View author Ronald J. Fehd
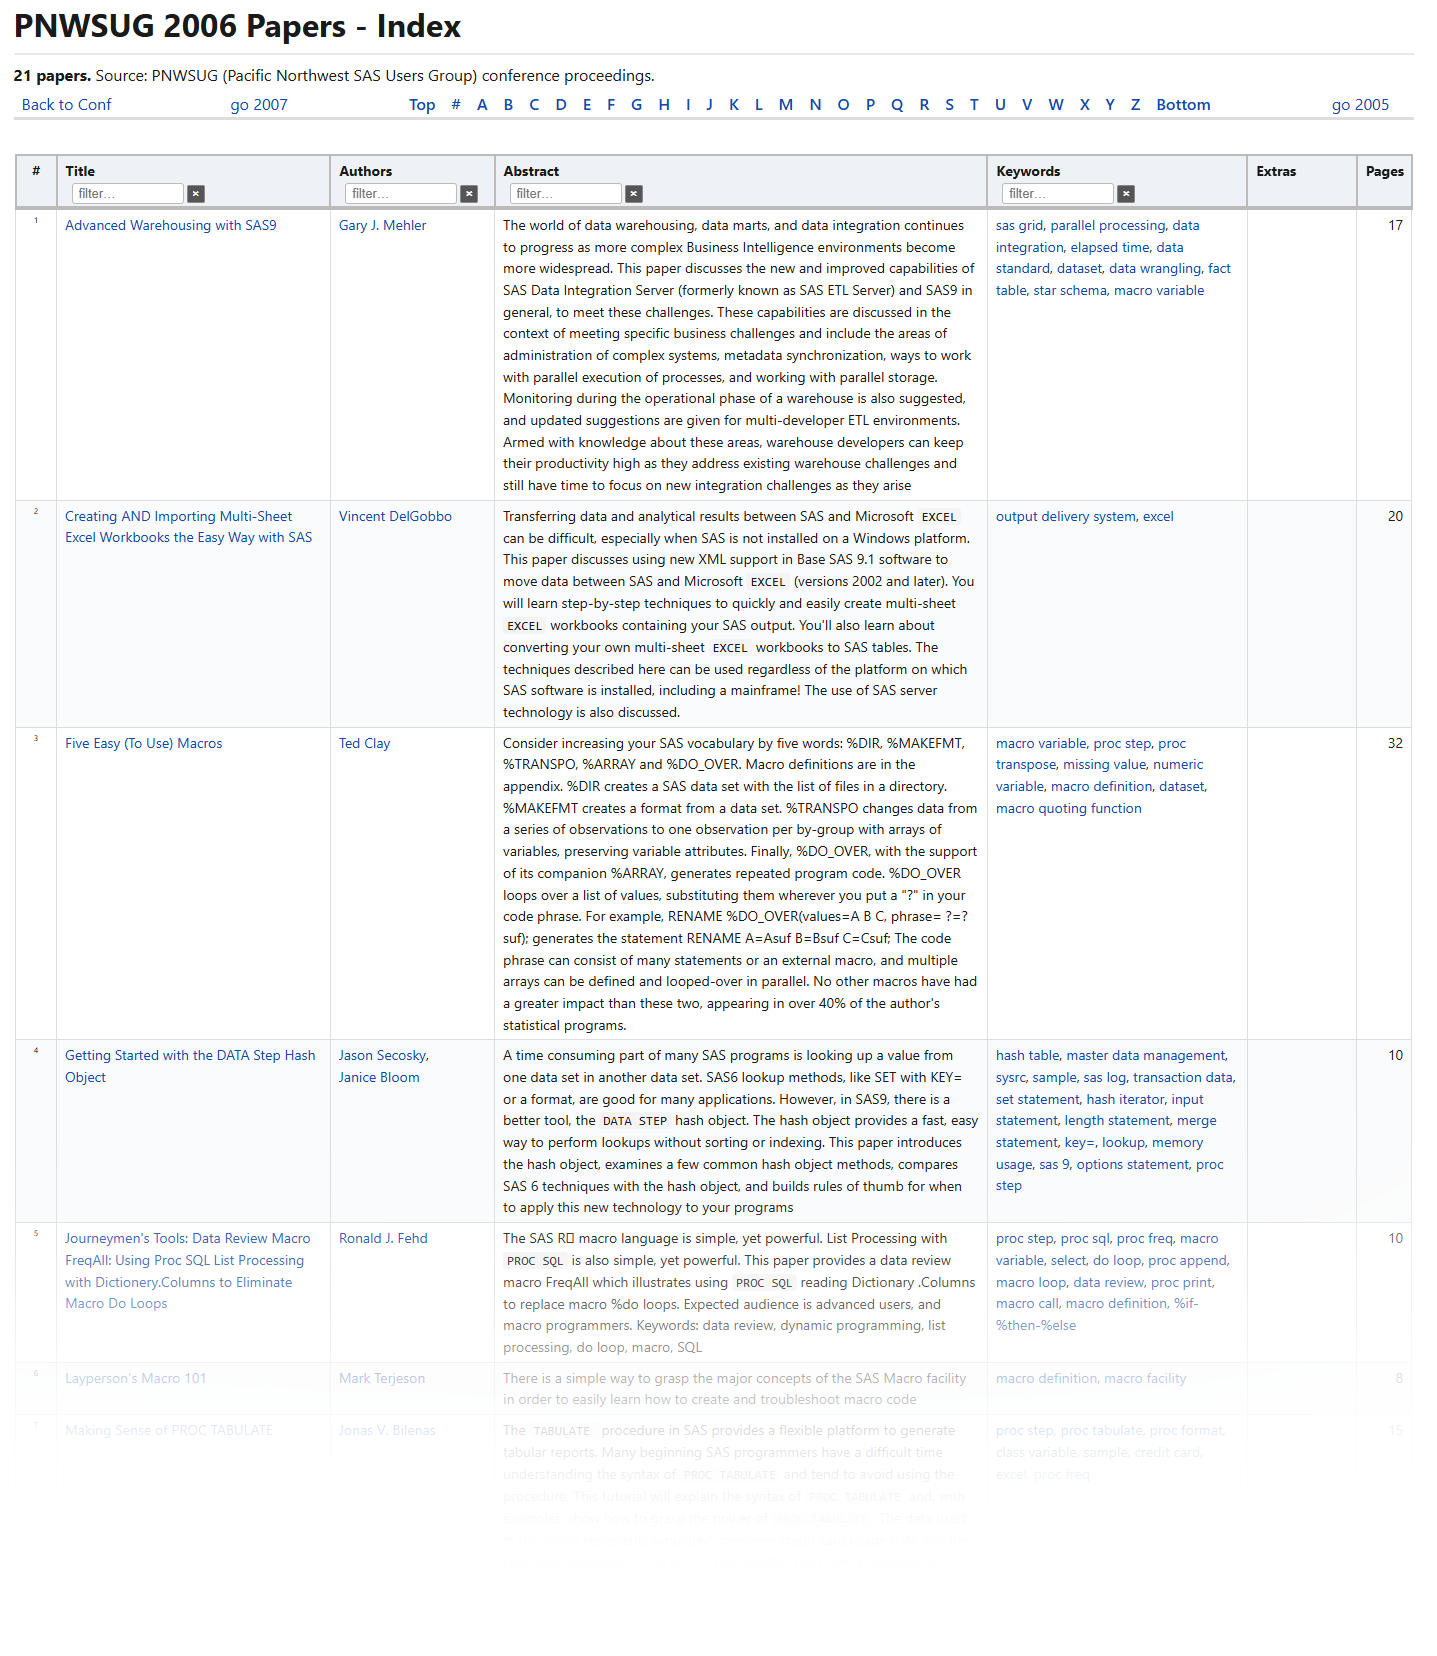The height and width of the screenshot is (1656, 1437). coord(383,1239)
